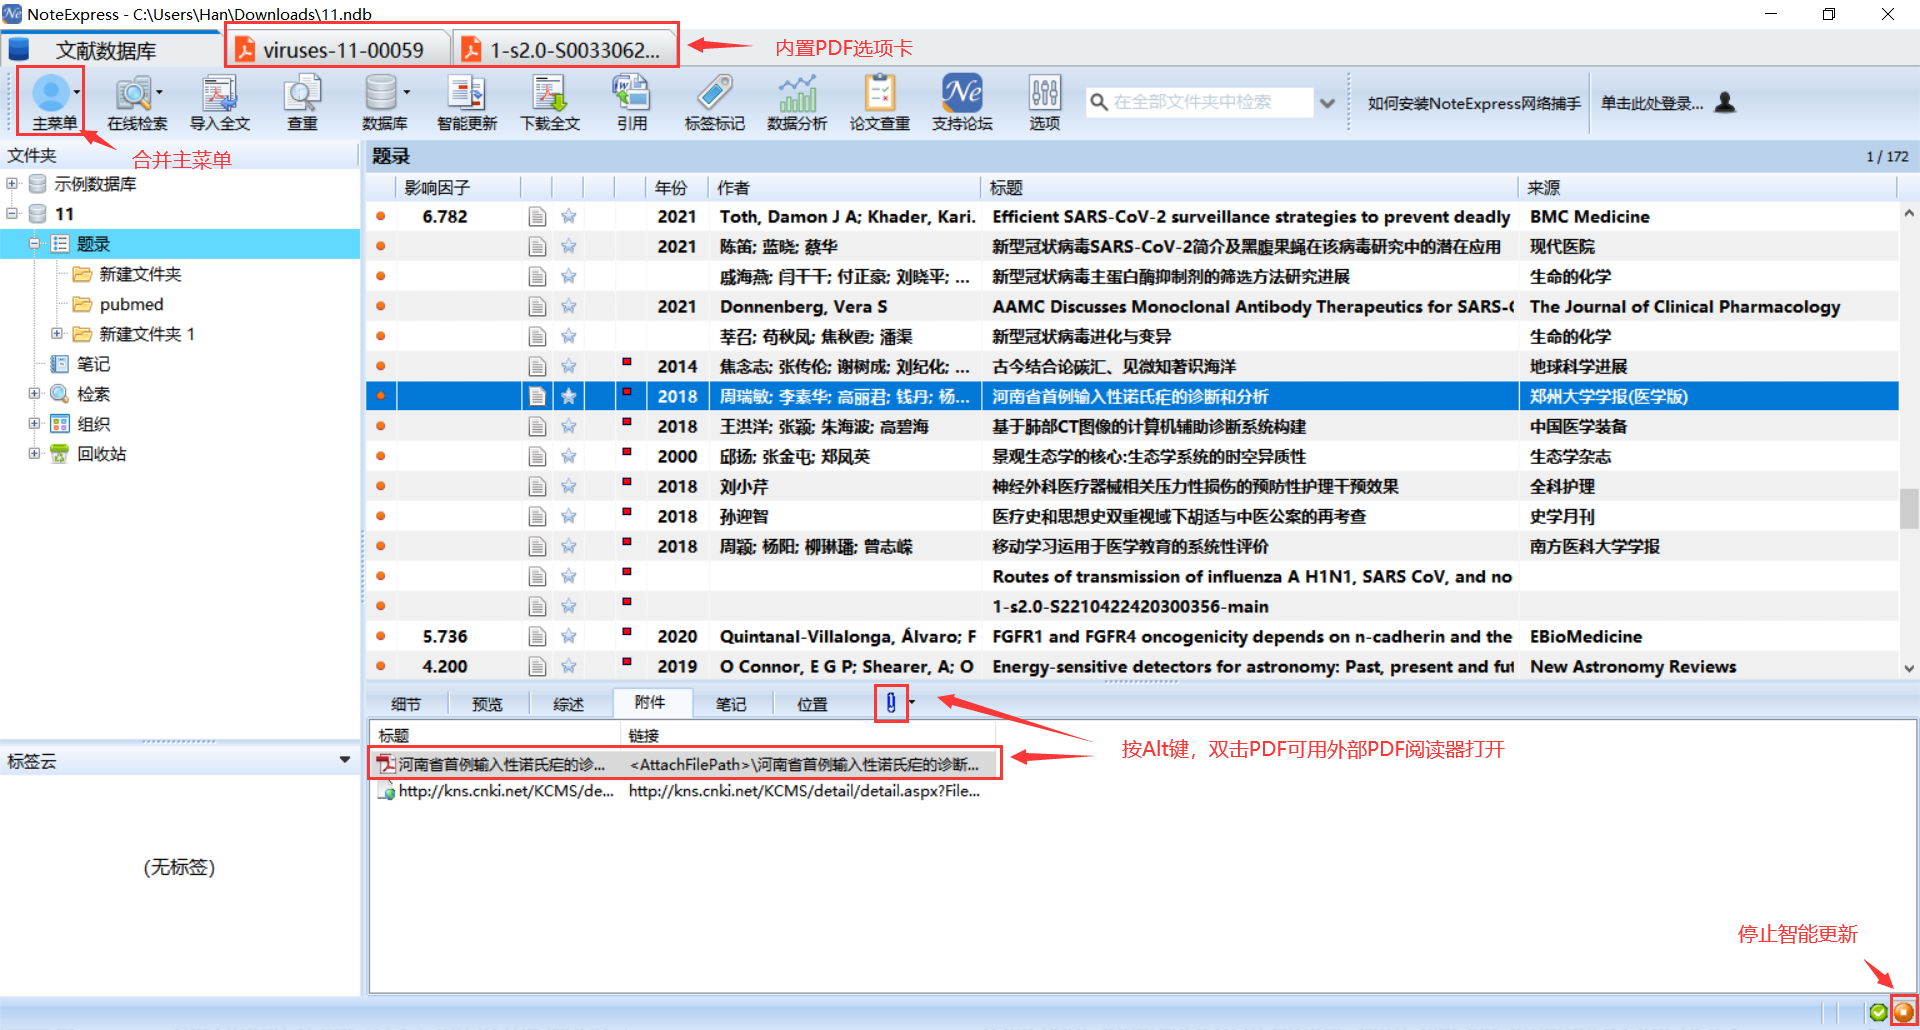This screenshot has width=1920, height=1030.
Task: Open the 支持论坛 support forum icon
Action: tap(962, 93)
